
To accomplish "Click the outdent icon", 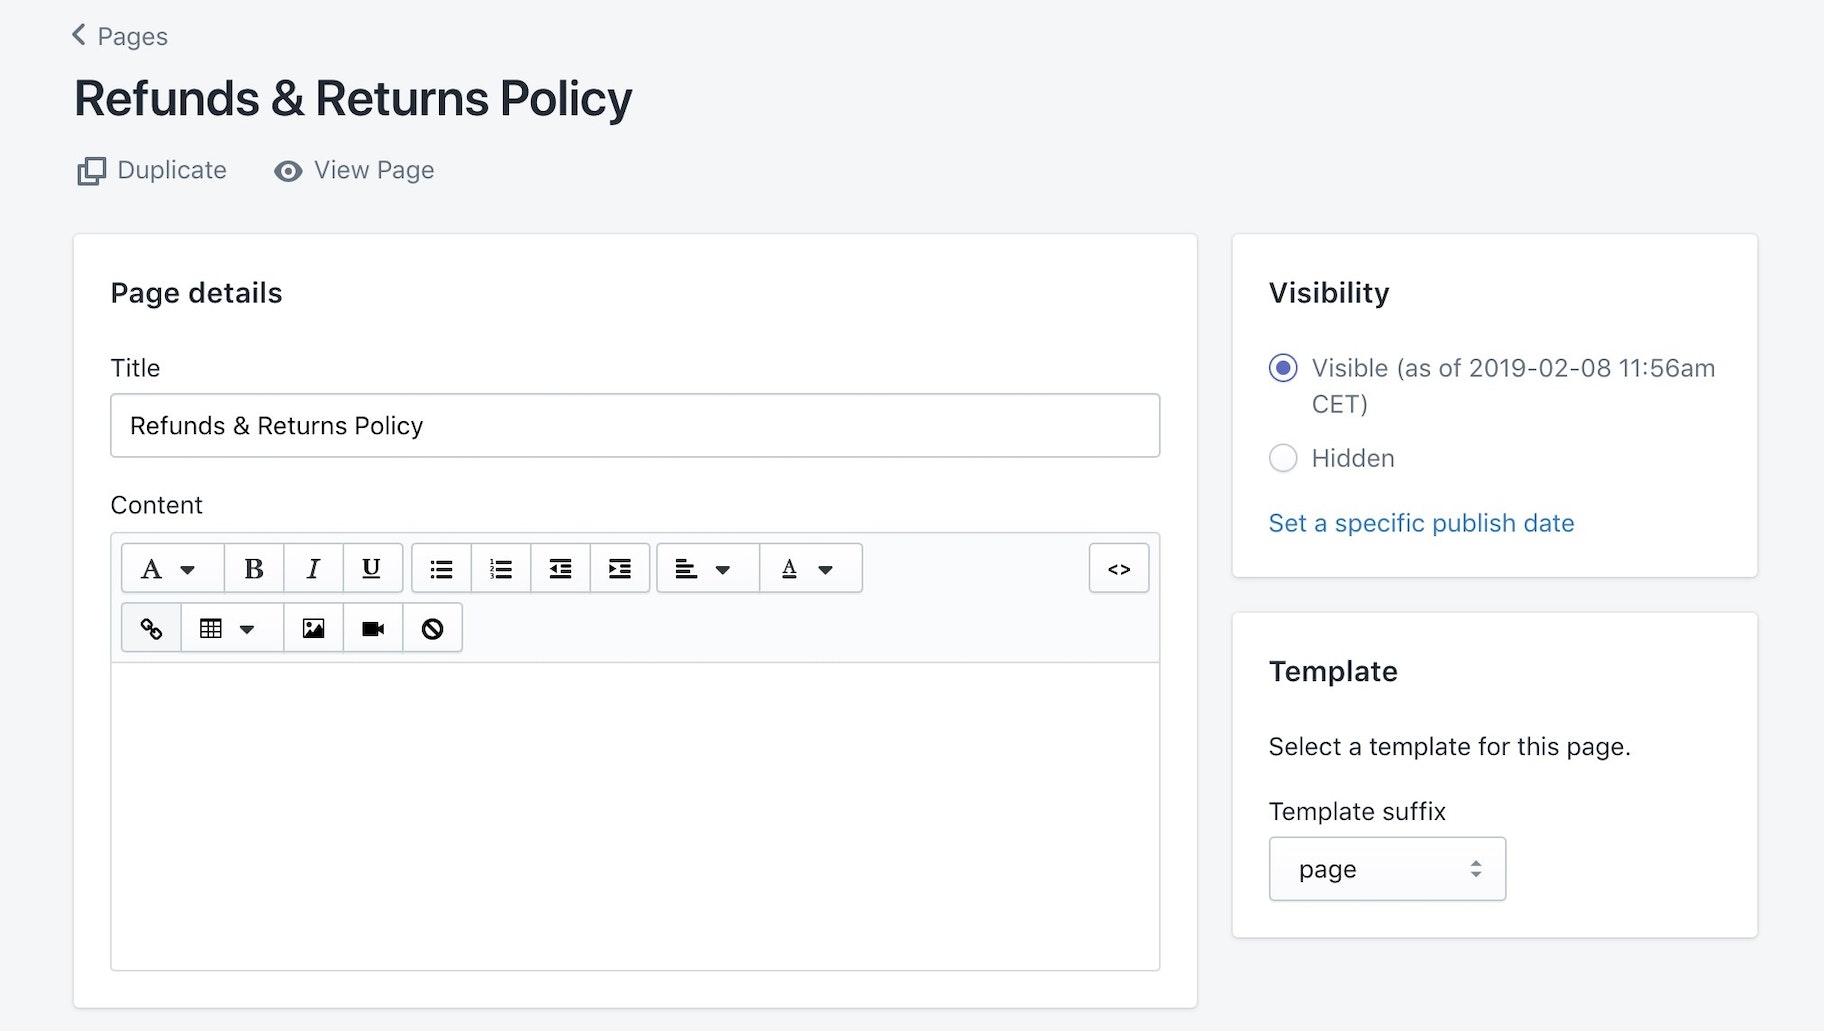I will [x=560, y=569].
